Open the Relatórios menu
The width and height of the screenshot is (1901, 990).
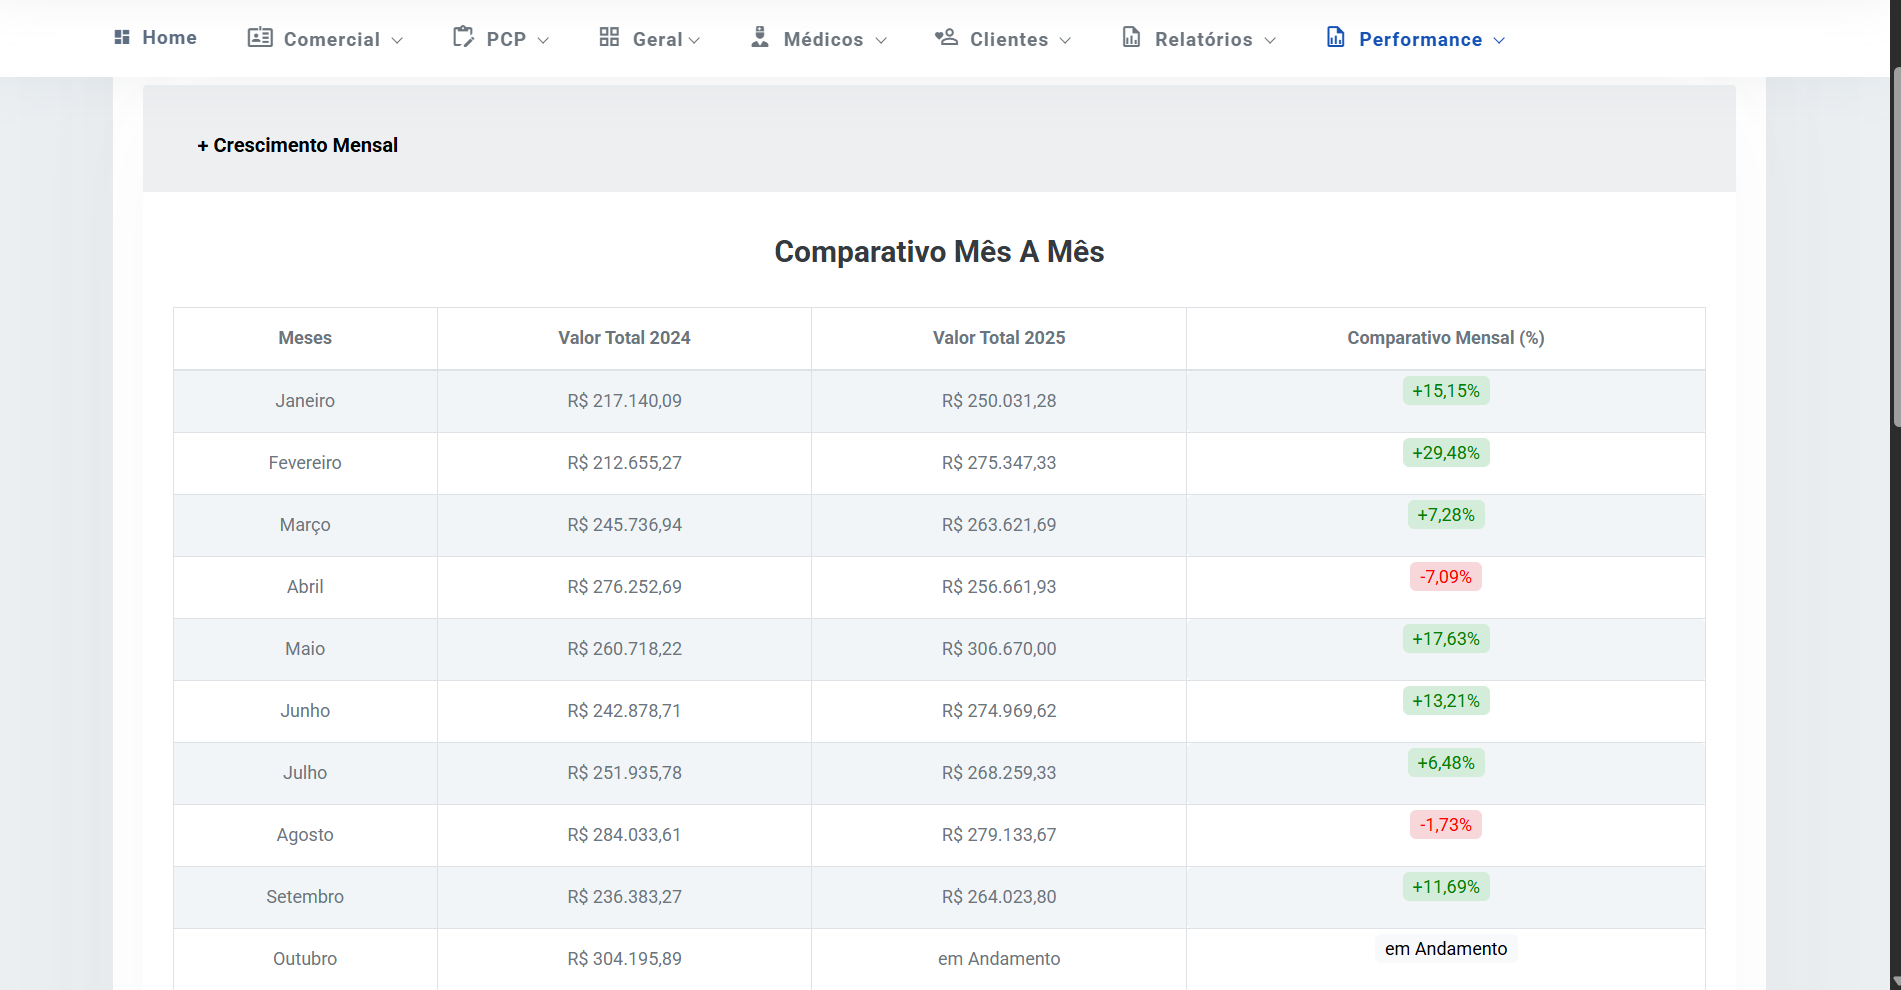coord(1203,39)
